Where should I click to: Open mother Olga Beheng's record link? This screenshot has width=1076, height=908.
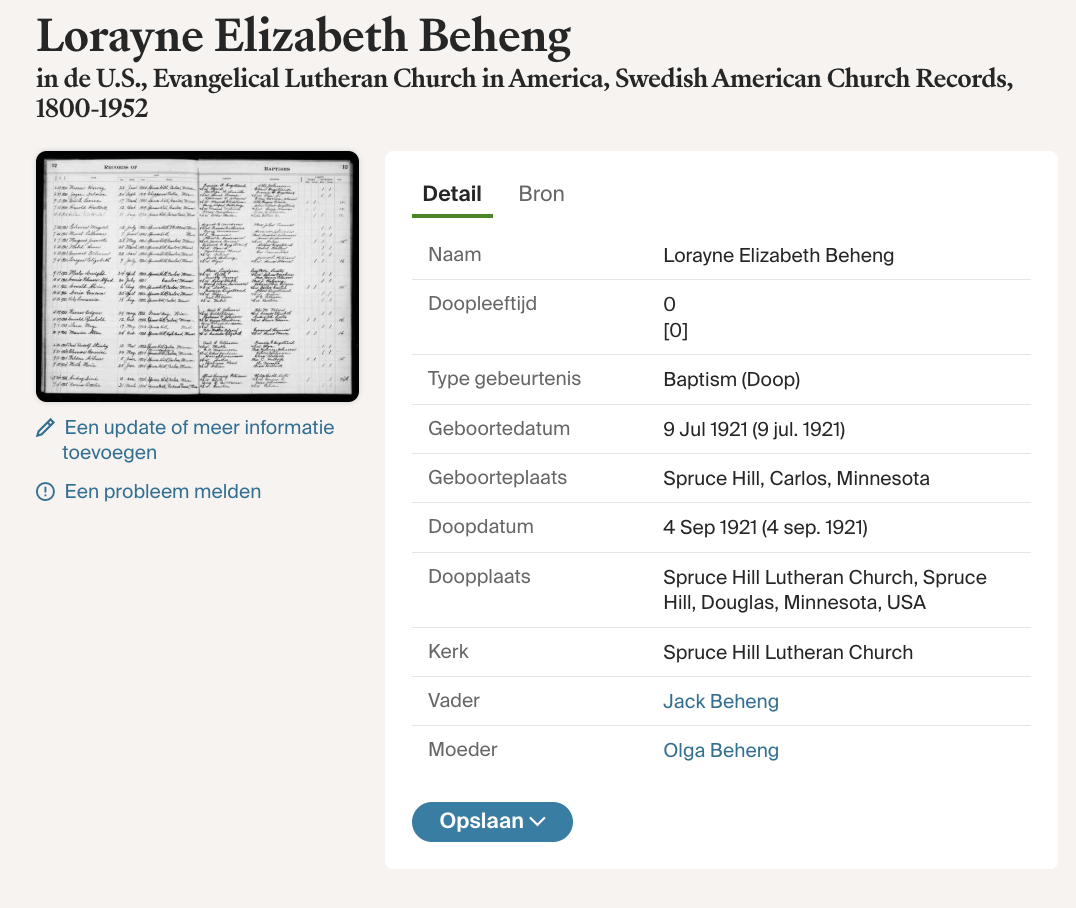[720, 750]
